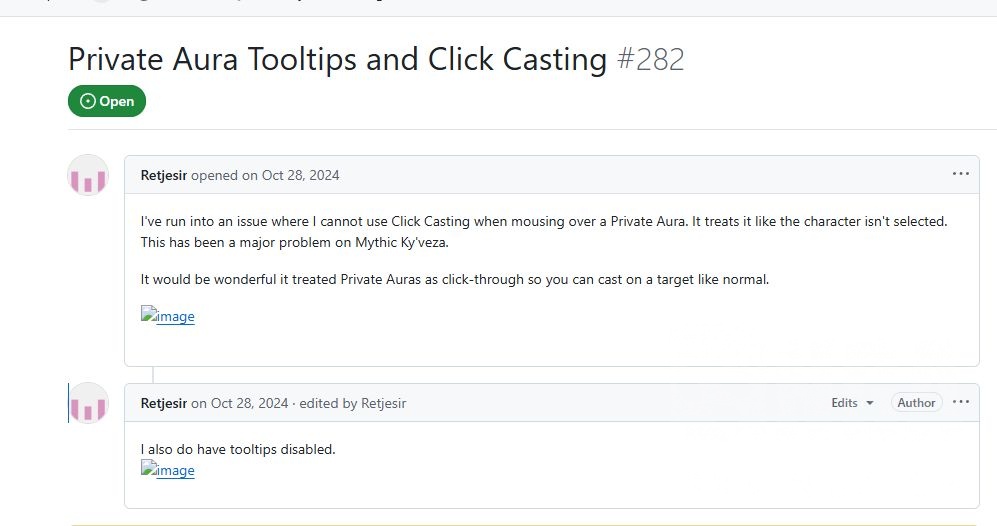Click Retjesir's avatar beside the second comment

(88, 402)
